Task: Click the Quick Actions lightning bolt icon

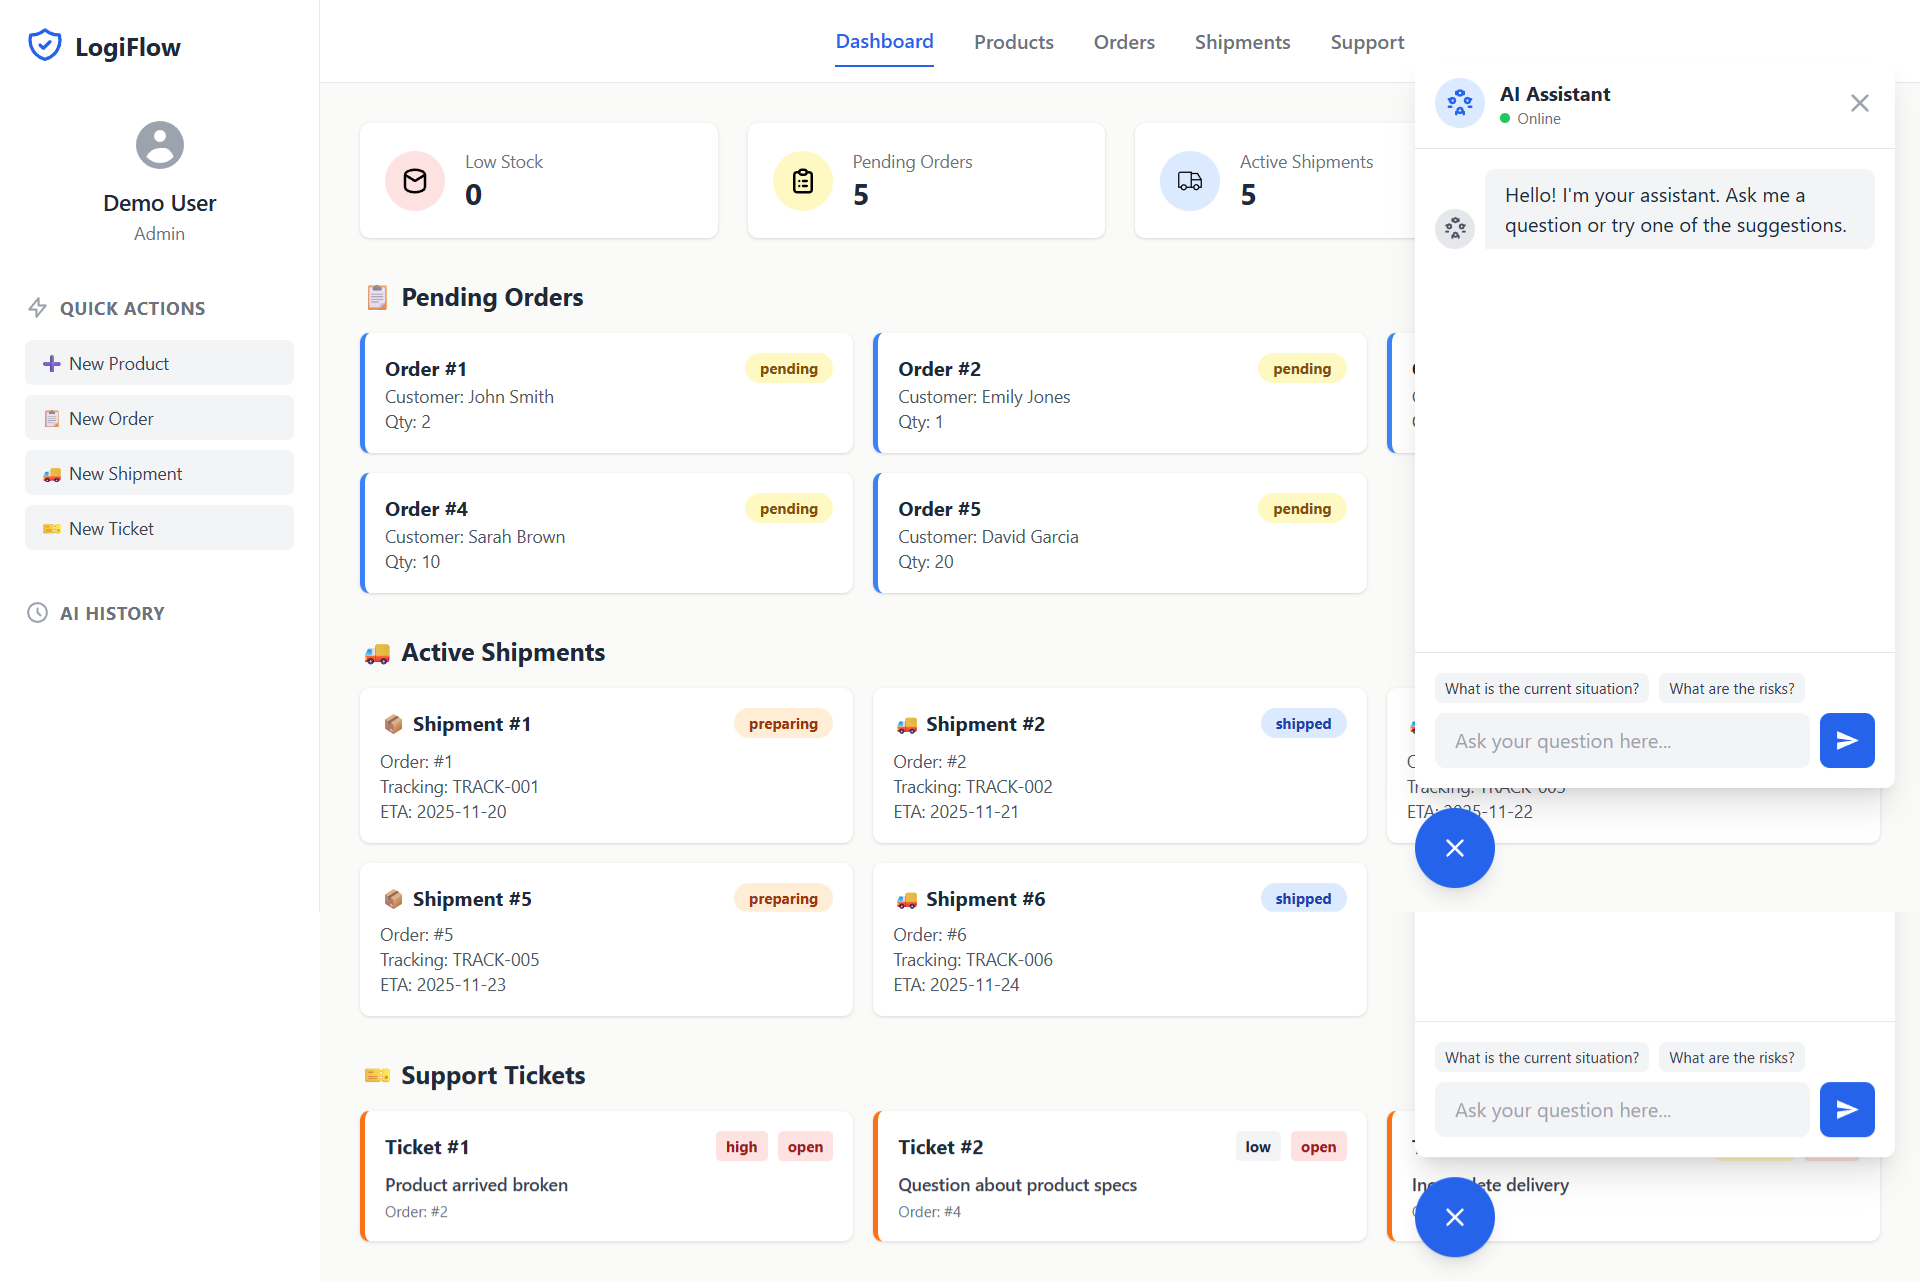Action: point(37,308)
